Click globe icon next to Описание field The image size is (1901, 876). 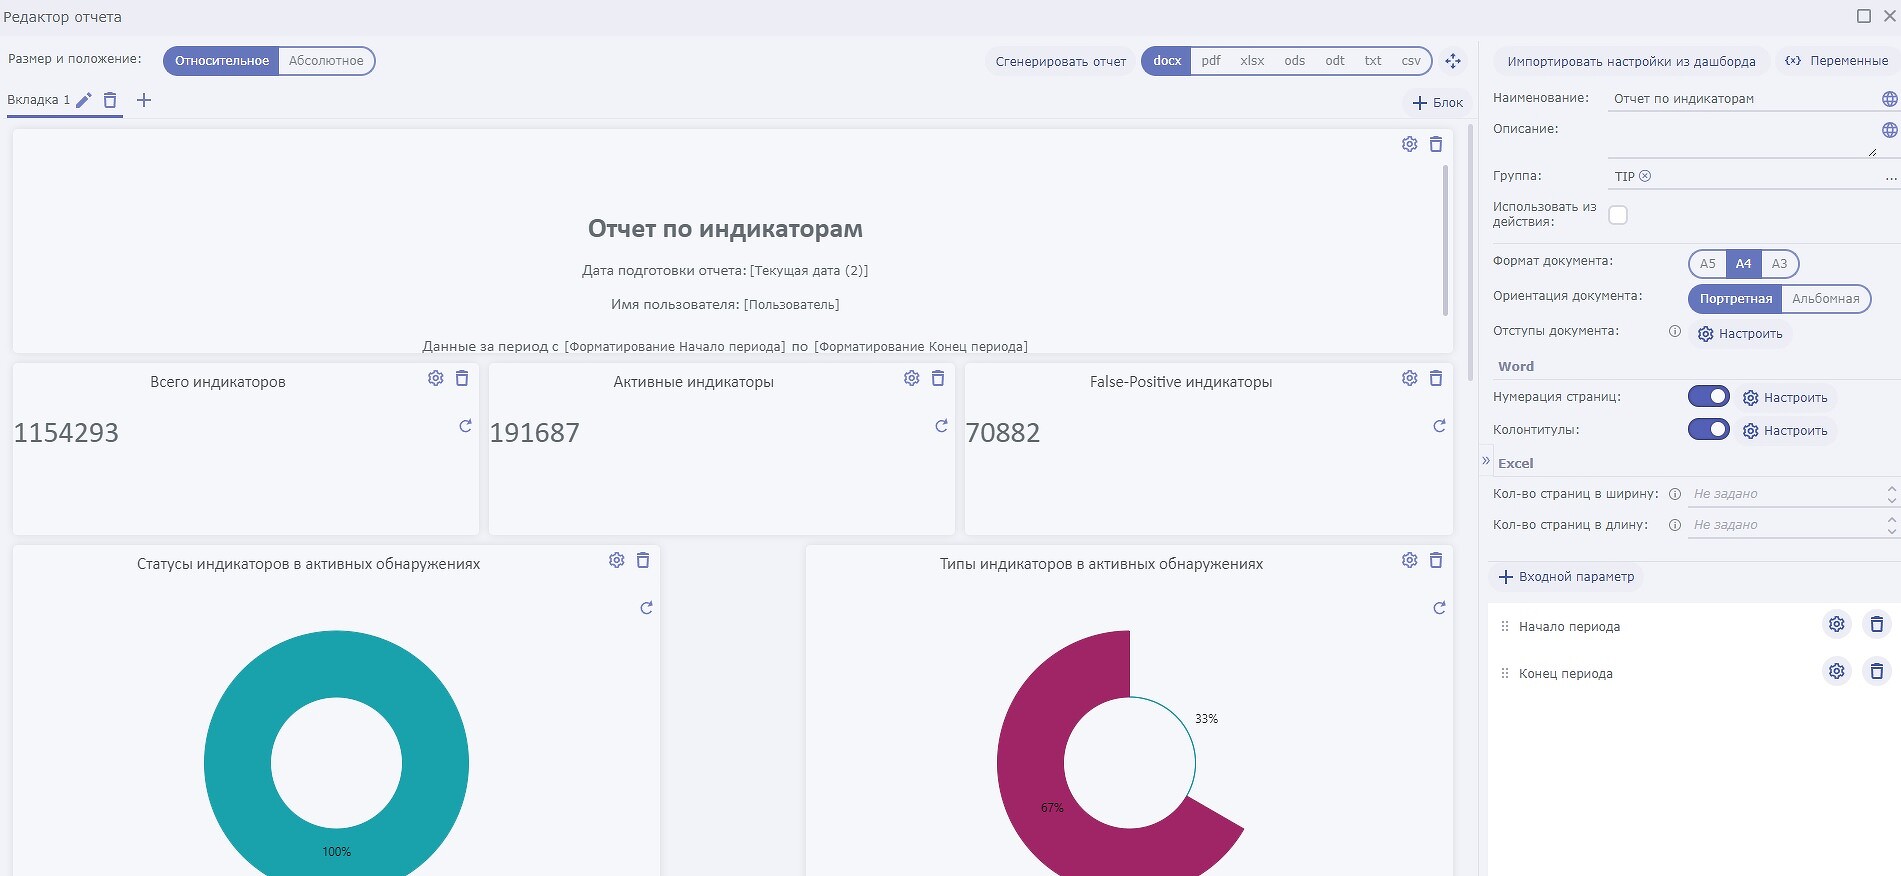click(x=1889, y=130)
